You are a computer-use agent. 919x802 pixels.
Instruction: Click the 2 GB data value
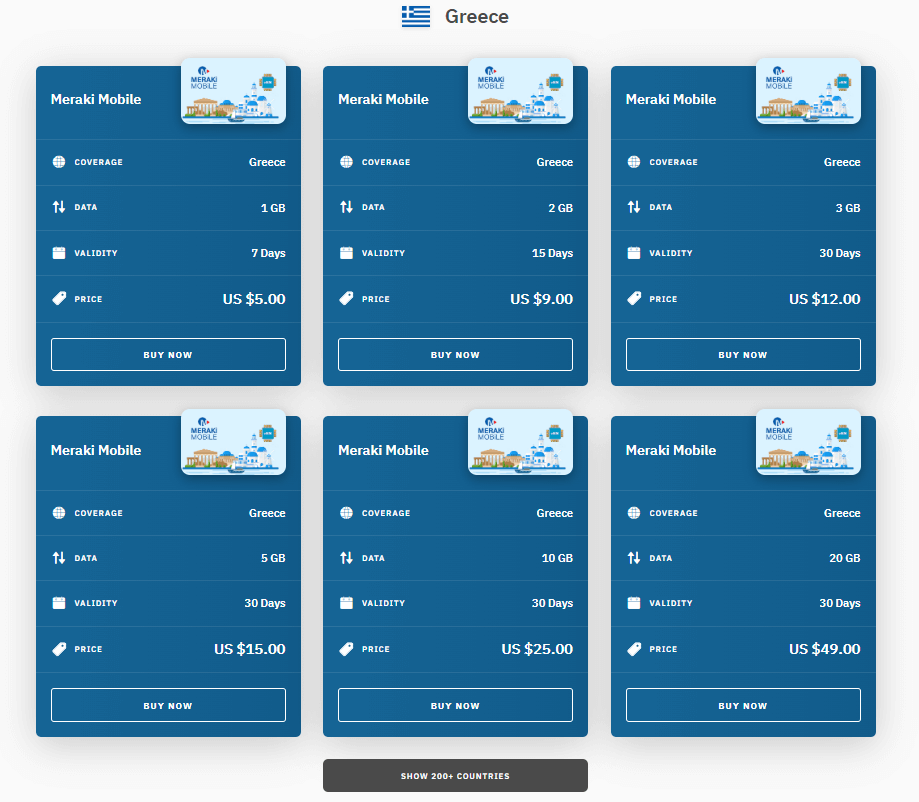(560, 208)
